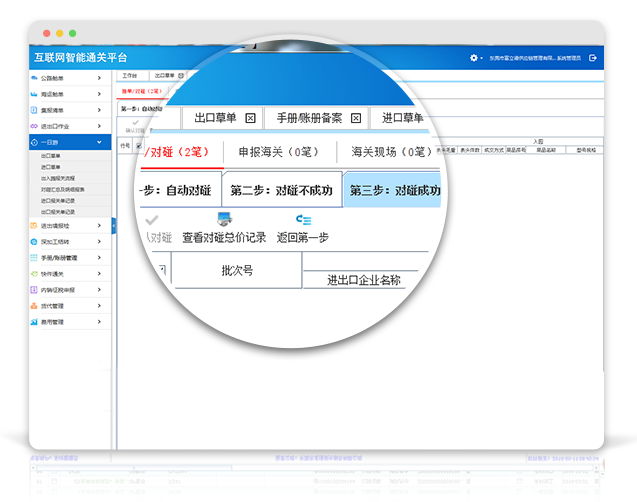The width and height of the screenshot is (637, 502).
Task: Click the 进出境报检 sidebar icon
Action: [x=34, y=226]
